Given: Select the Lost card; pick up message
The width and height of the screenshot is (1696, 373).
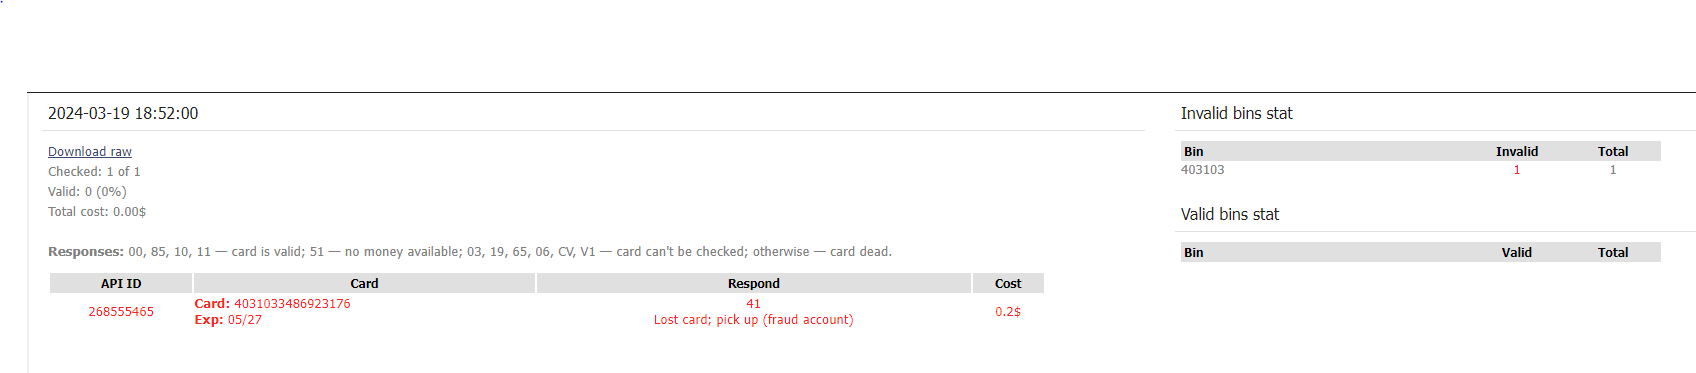Looking at the screenshot, I should click(x=753, y=320).
